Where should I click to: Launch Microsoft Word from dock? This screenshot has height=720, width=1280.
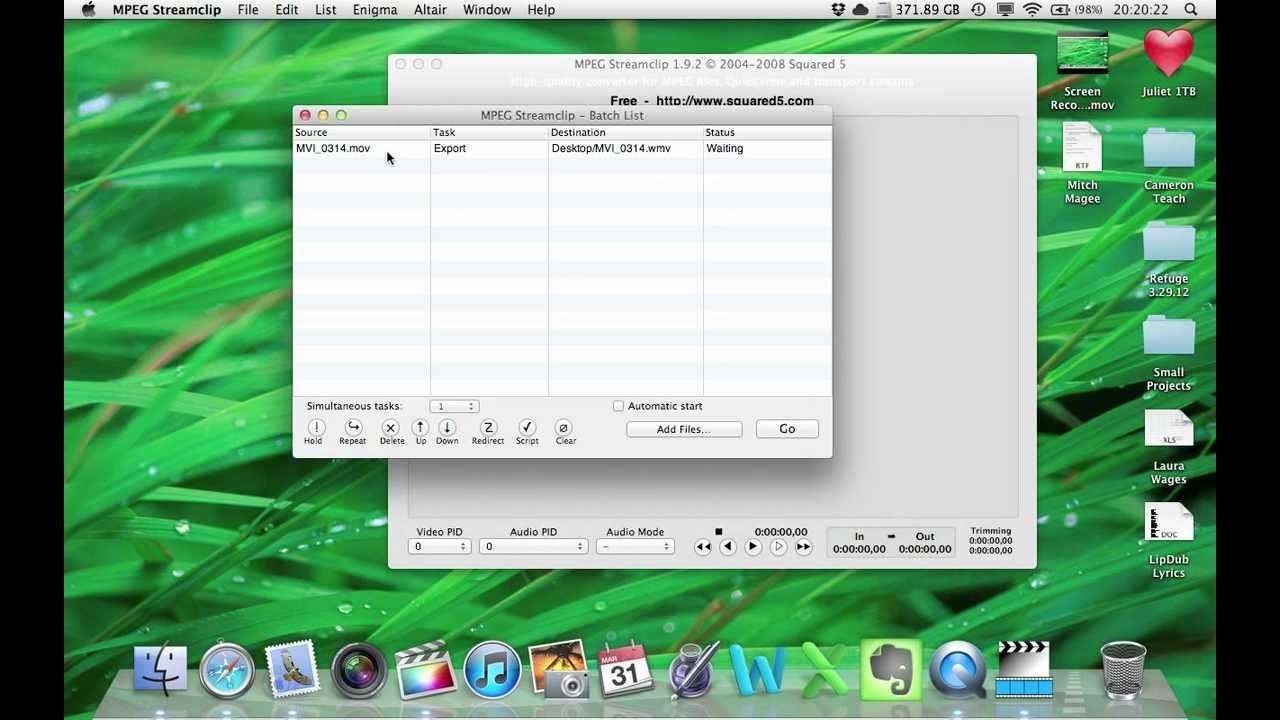click(x=757, y=669)
